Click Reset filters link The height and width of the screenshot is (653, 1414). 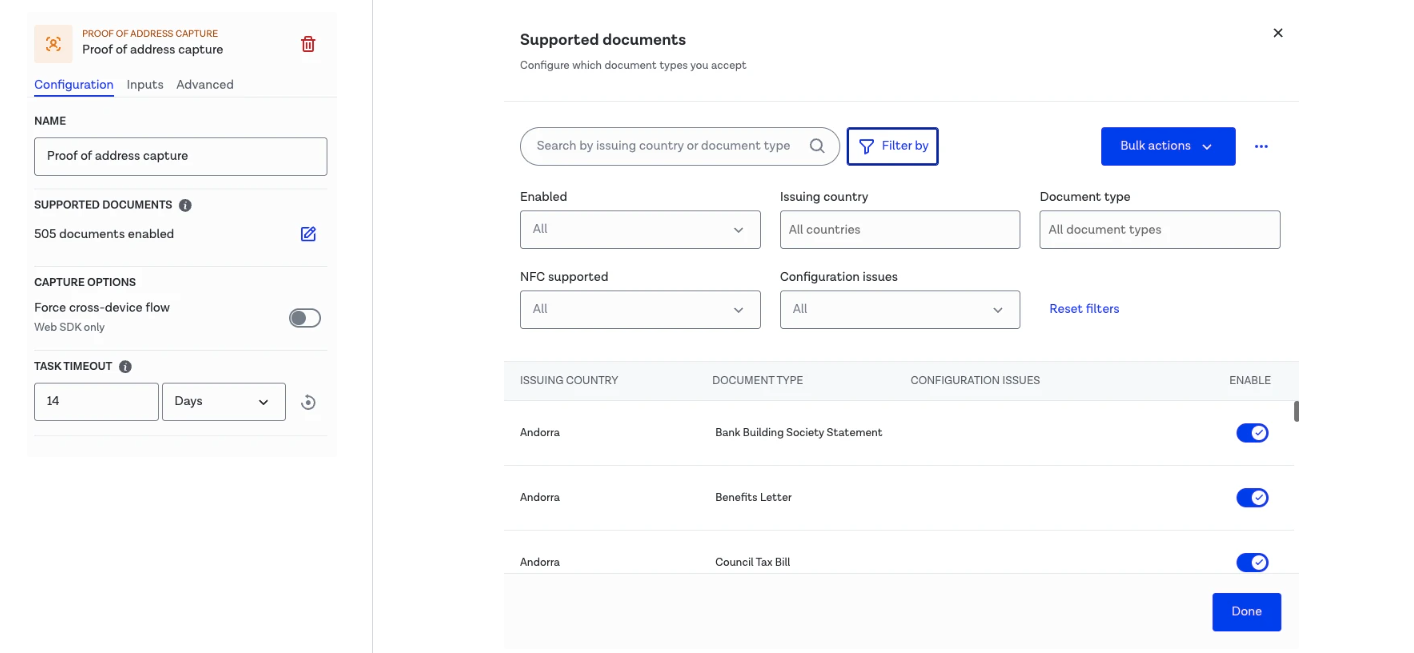click(x=1084, y=309)
